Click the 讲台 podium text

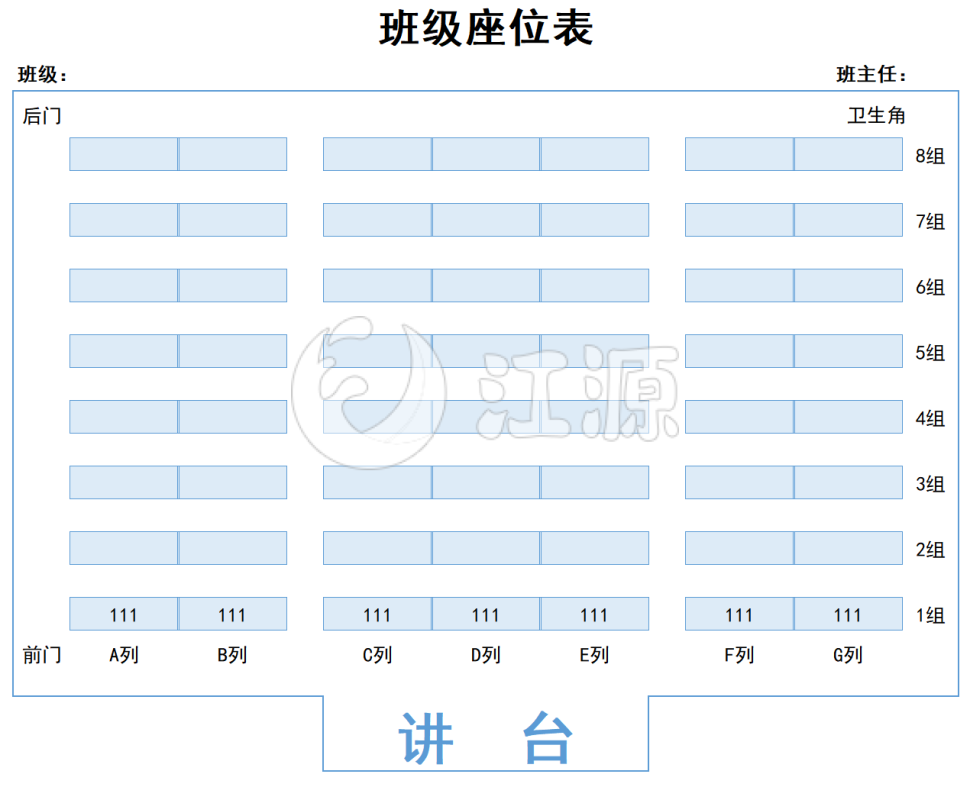click(486, 738)
